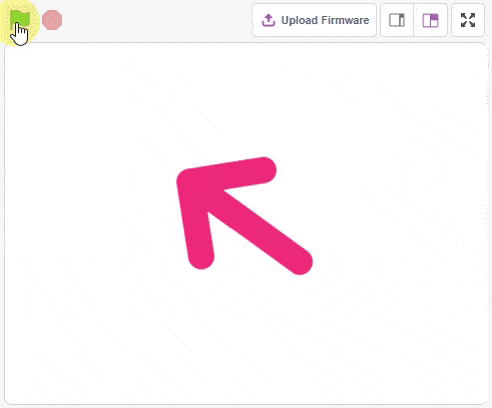The image size is (492, 408).
Task: Click the tail end of pink arrow
Action: pos(300,262)
